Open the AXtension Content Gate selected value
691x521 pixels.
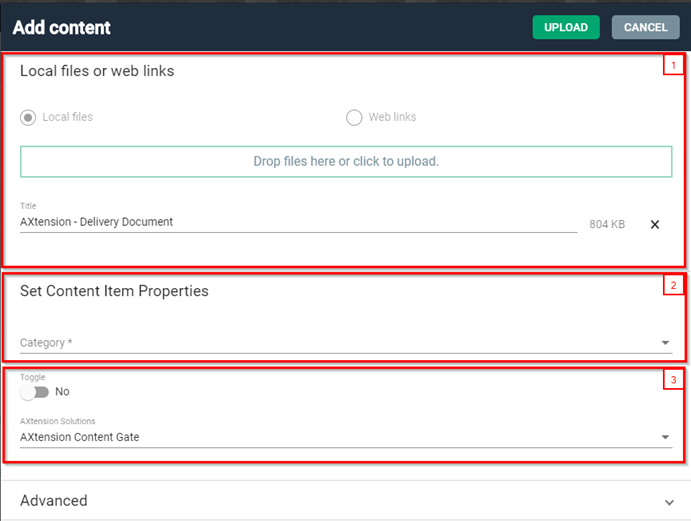coord(82,436)
